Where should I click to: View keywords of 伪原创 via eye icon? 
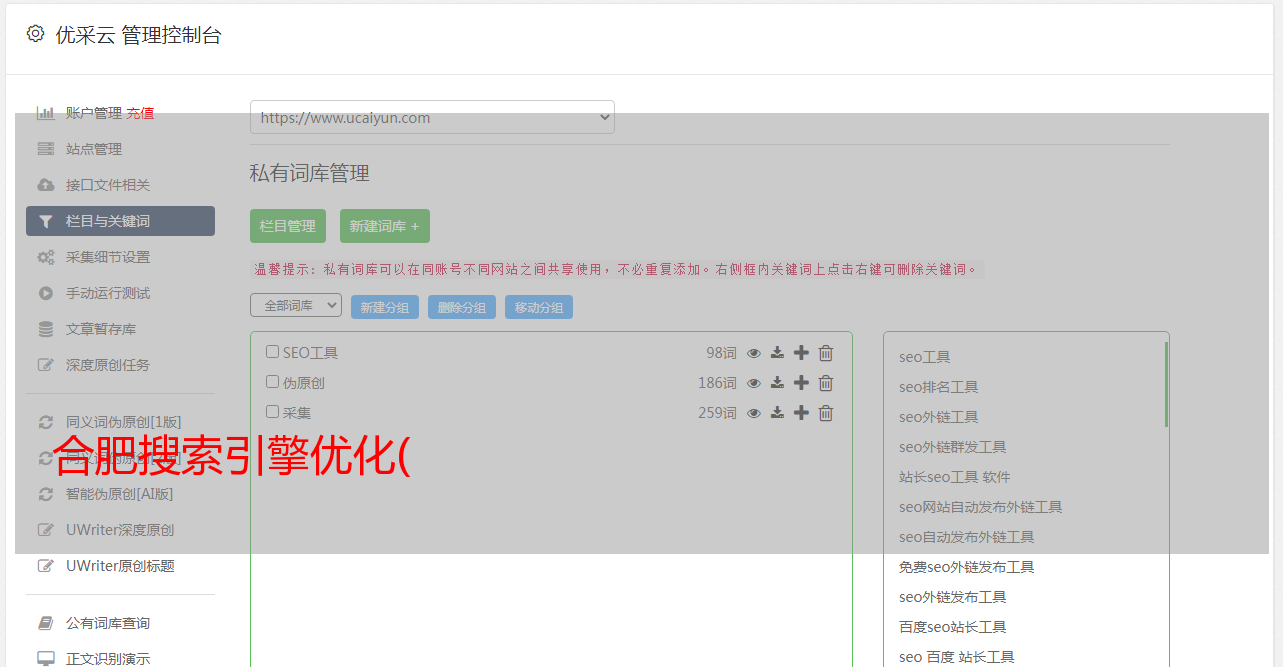(x=754, y=383)
